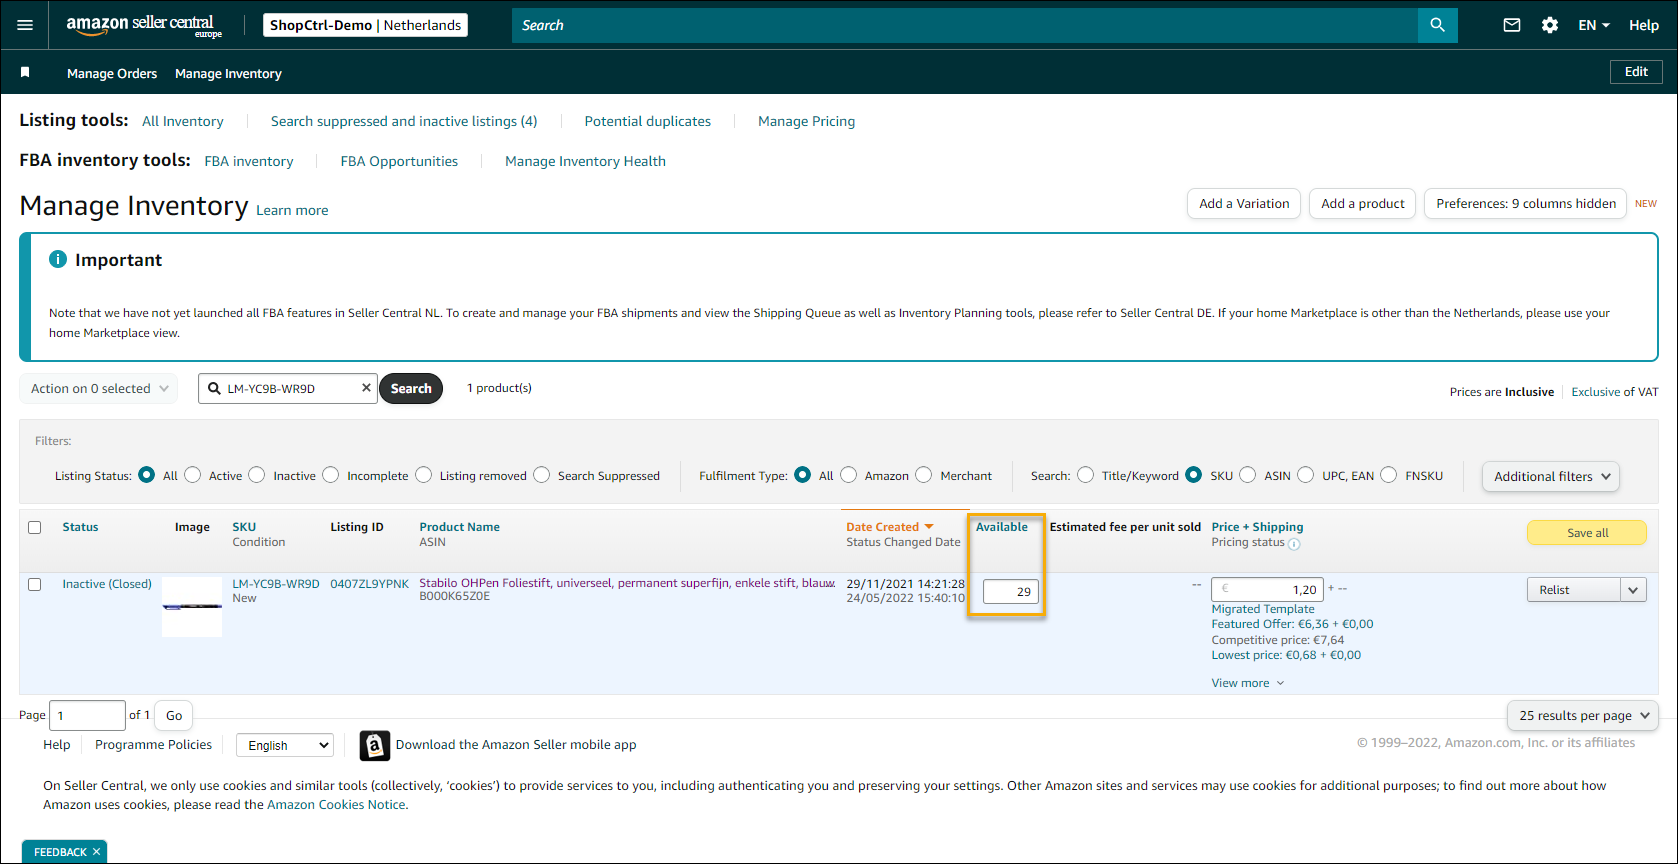This screenshot has height=864, width=1678.
Task: Click the Go page button
Action: coord(174,715)
